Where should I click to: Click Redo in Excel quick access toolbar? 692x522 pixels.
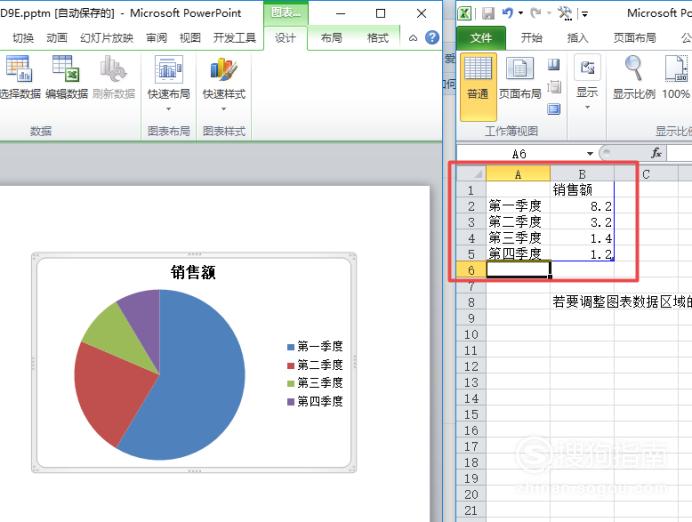pos(535,13)
